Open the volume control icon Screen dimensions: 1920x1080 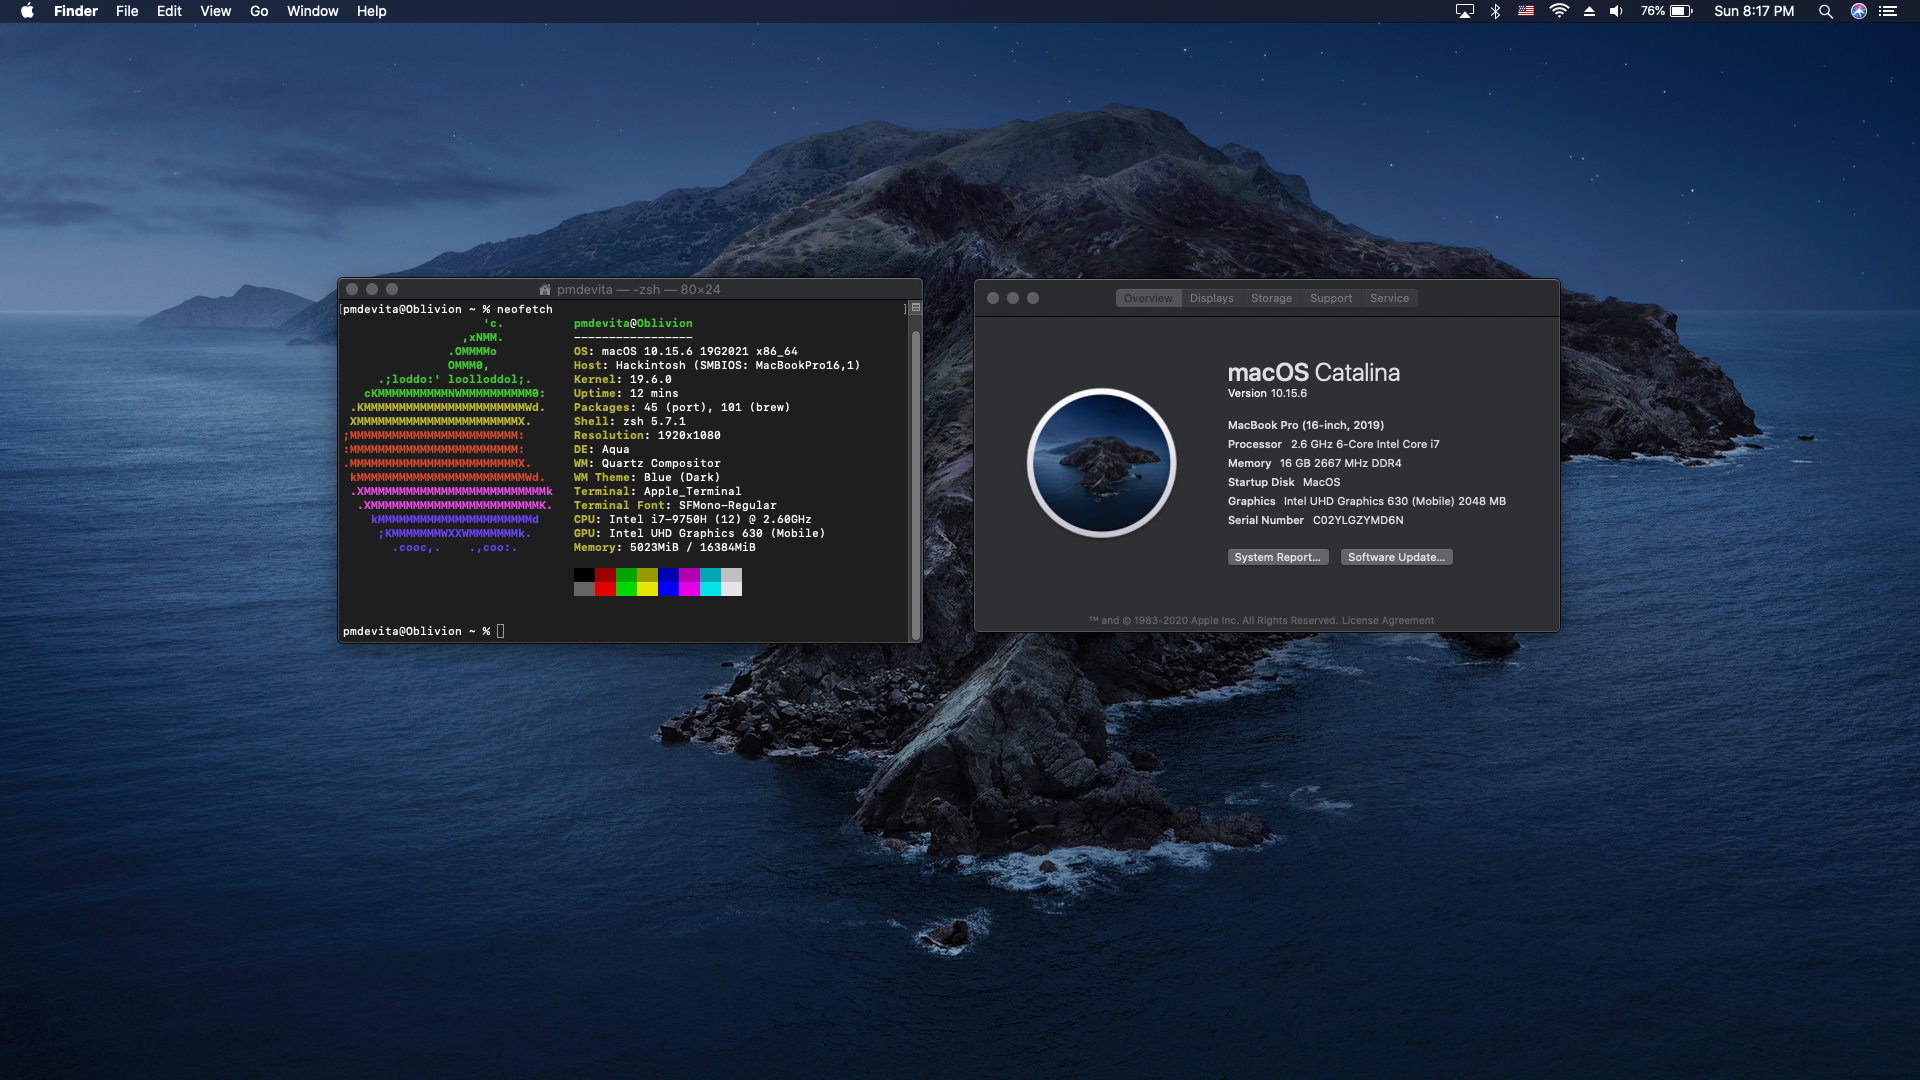(x=1616, y=11)
